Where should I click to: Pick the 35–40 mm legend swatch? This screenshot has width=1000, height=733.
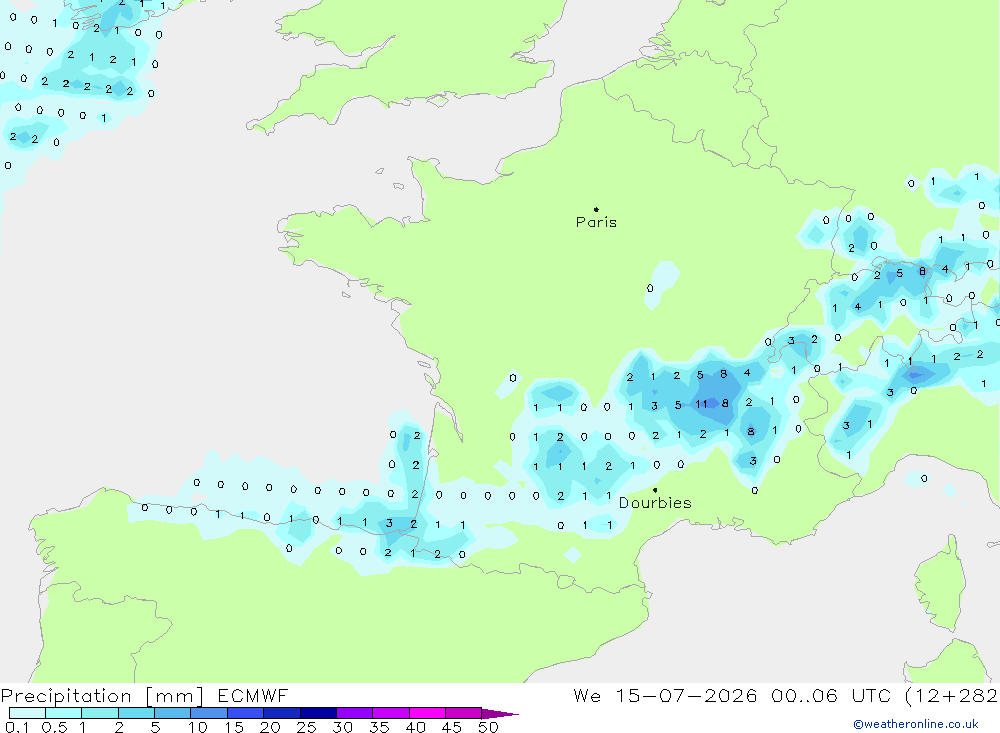(x=390, y=713)
